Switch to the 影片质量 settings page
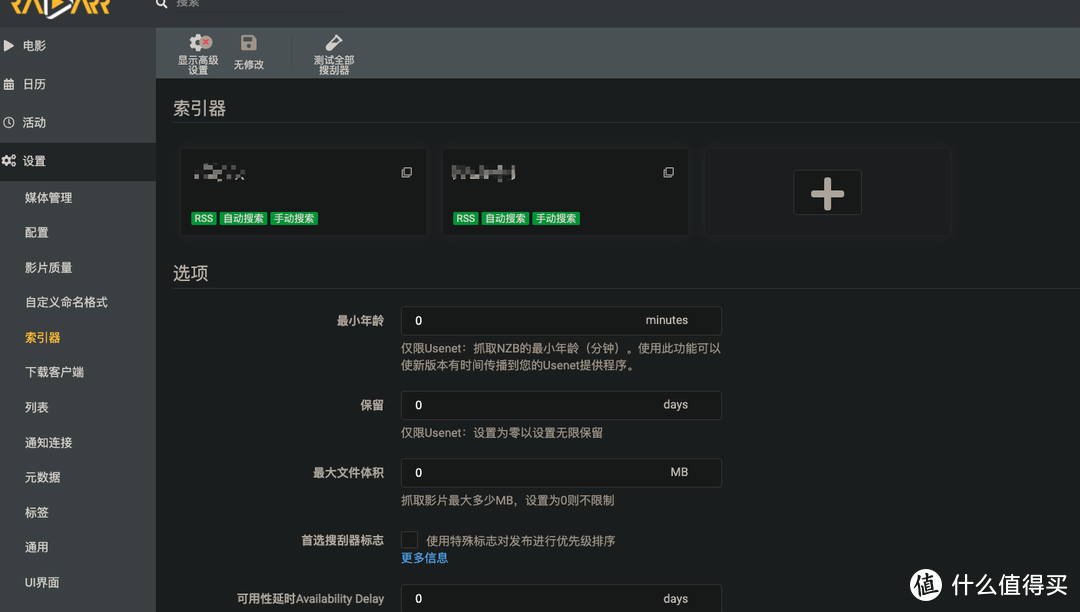 47,267
